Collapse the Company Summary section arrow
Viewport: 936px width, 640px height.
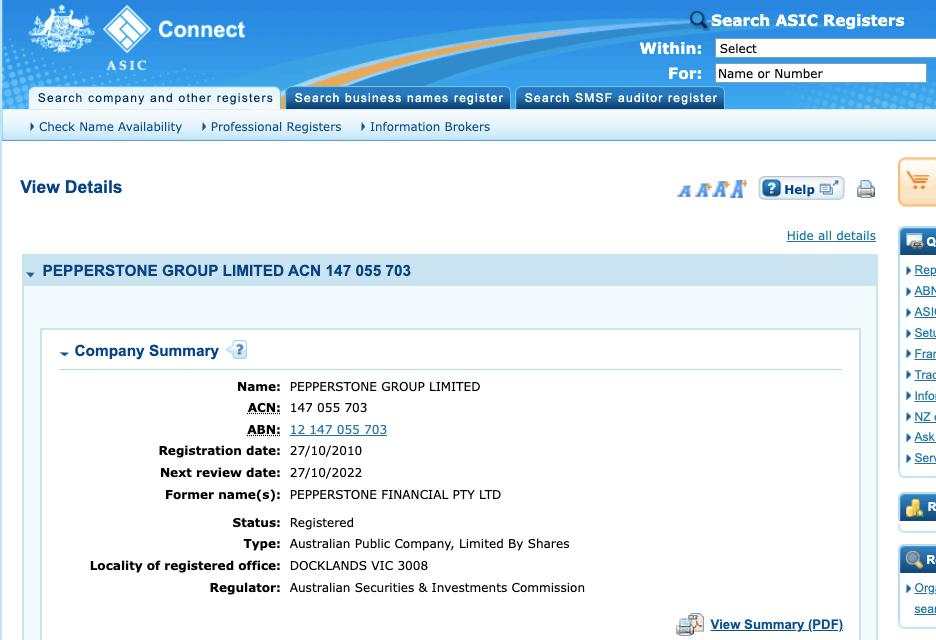click(64, 354)
